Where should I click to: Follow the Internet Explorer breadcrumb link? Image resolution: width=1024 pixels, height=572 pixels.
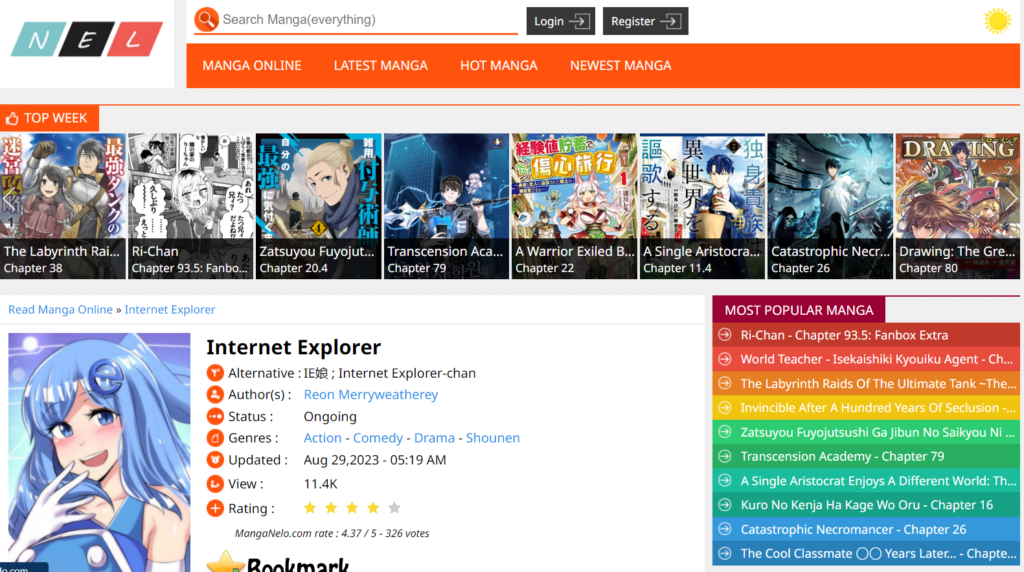click(170, 310)
